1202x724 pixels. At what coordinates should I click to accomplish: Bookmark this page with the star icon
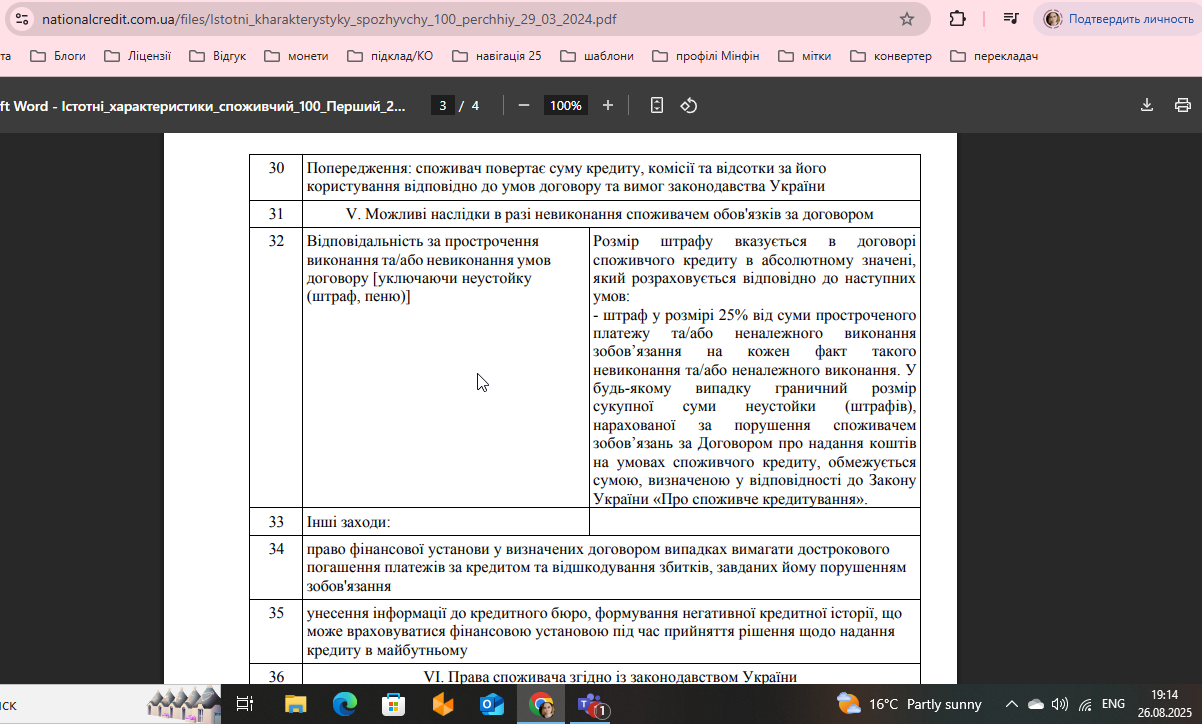pyautogui.click(x=907, y=19)
